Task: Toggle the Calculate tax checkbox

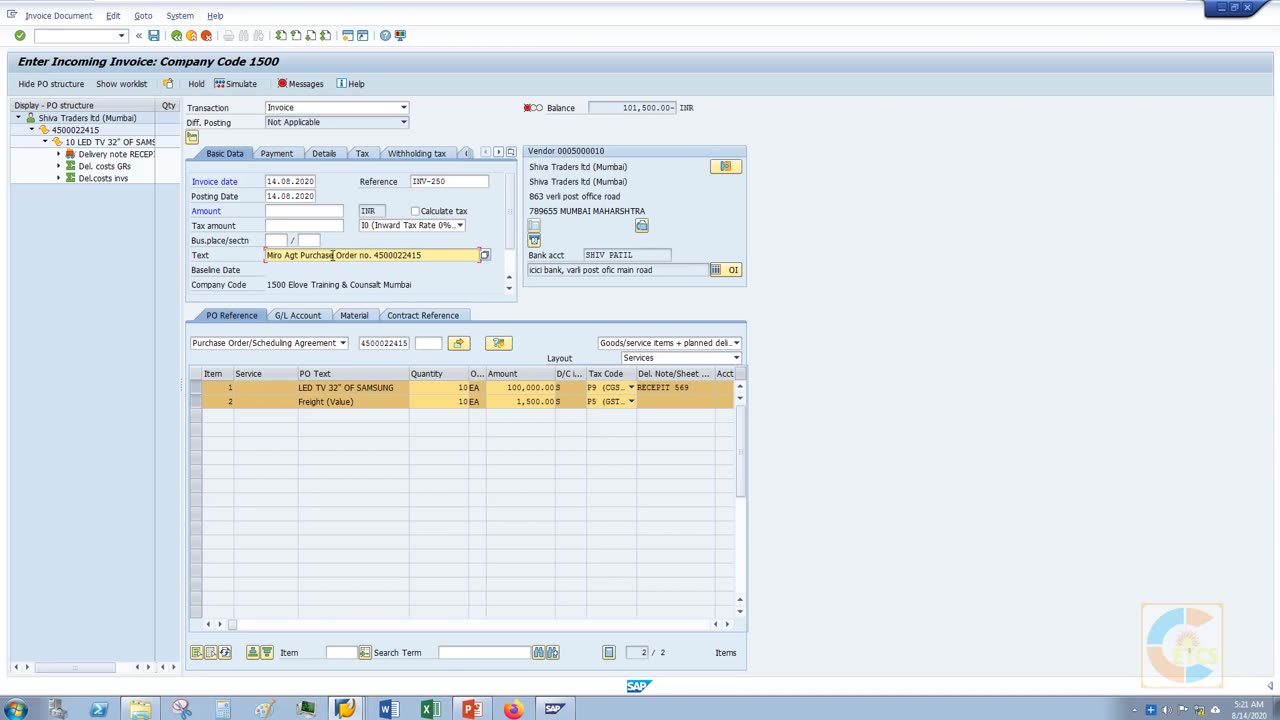Action: point(415,211)
